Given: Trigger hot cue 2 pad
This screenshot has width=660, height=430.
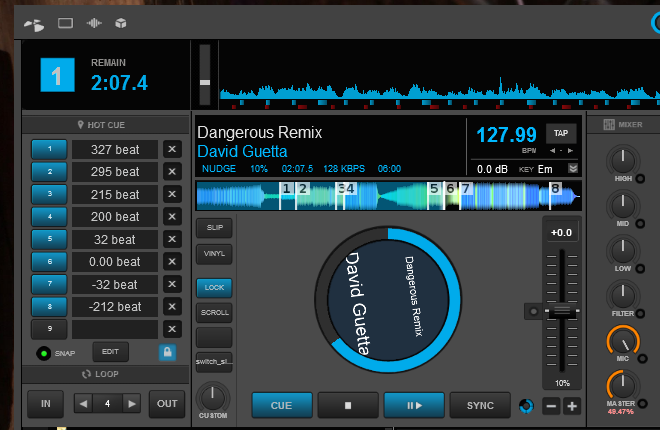Looking at the screenshot, I should tap(49, 172).
